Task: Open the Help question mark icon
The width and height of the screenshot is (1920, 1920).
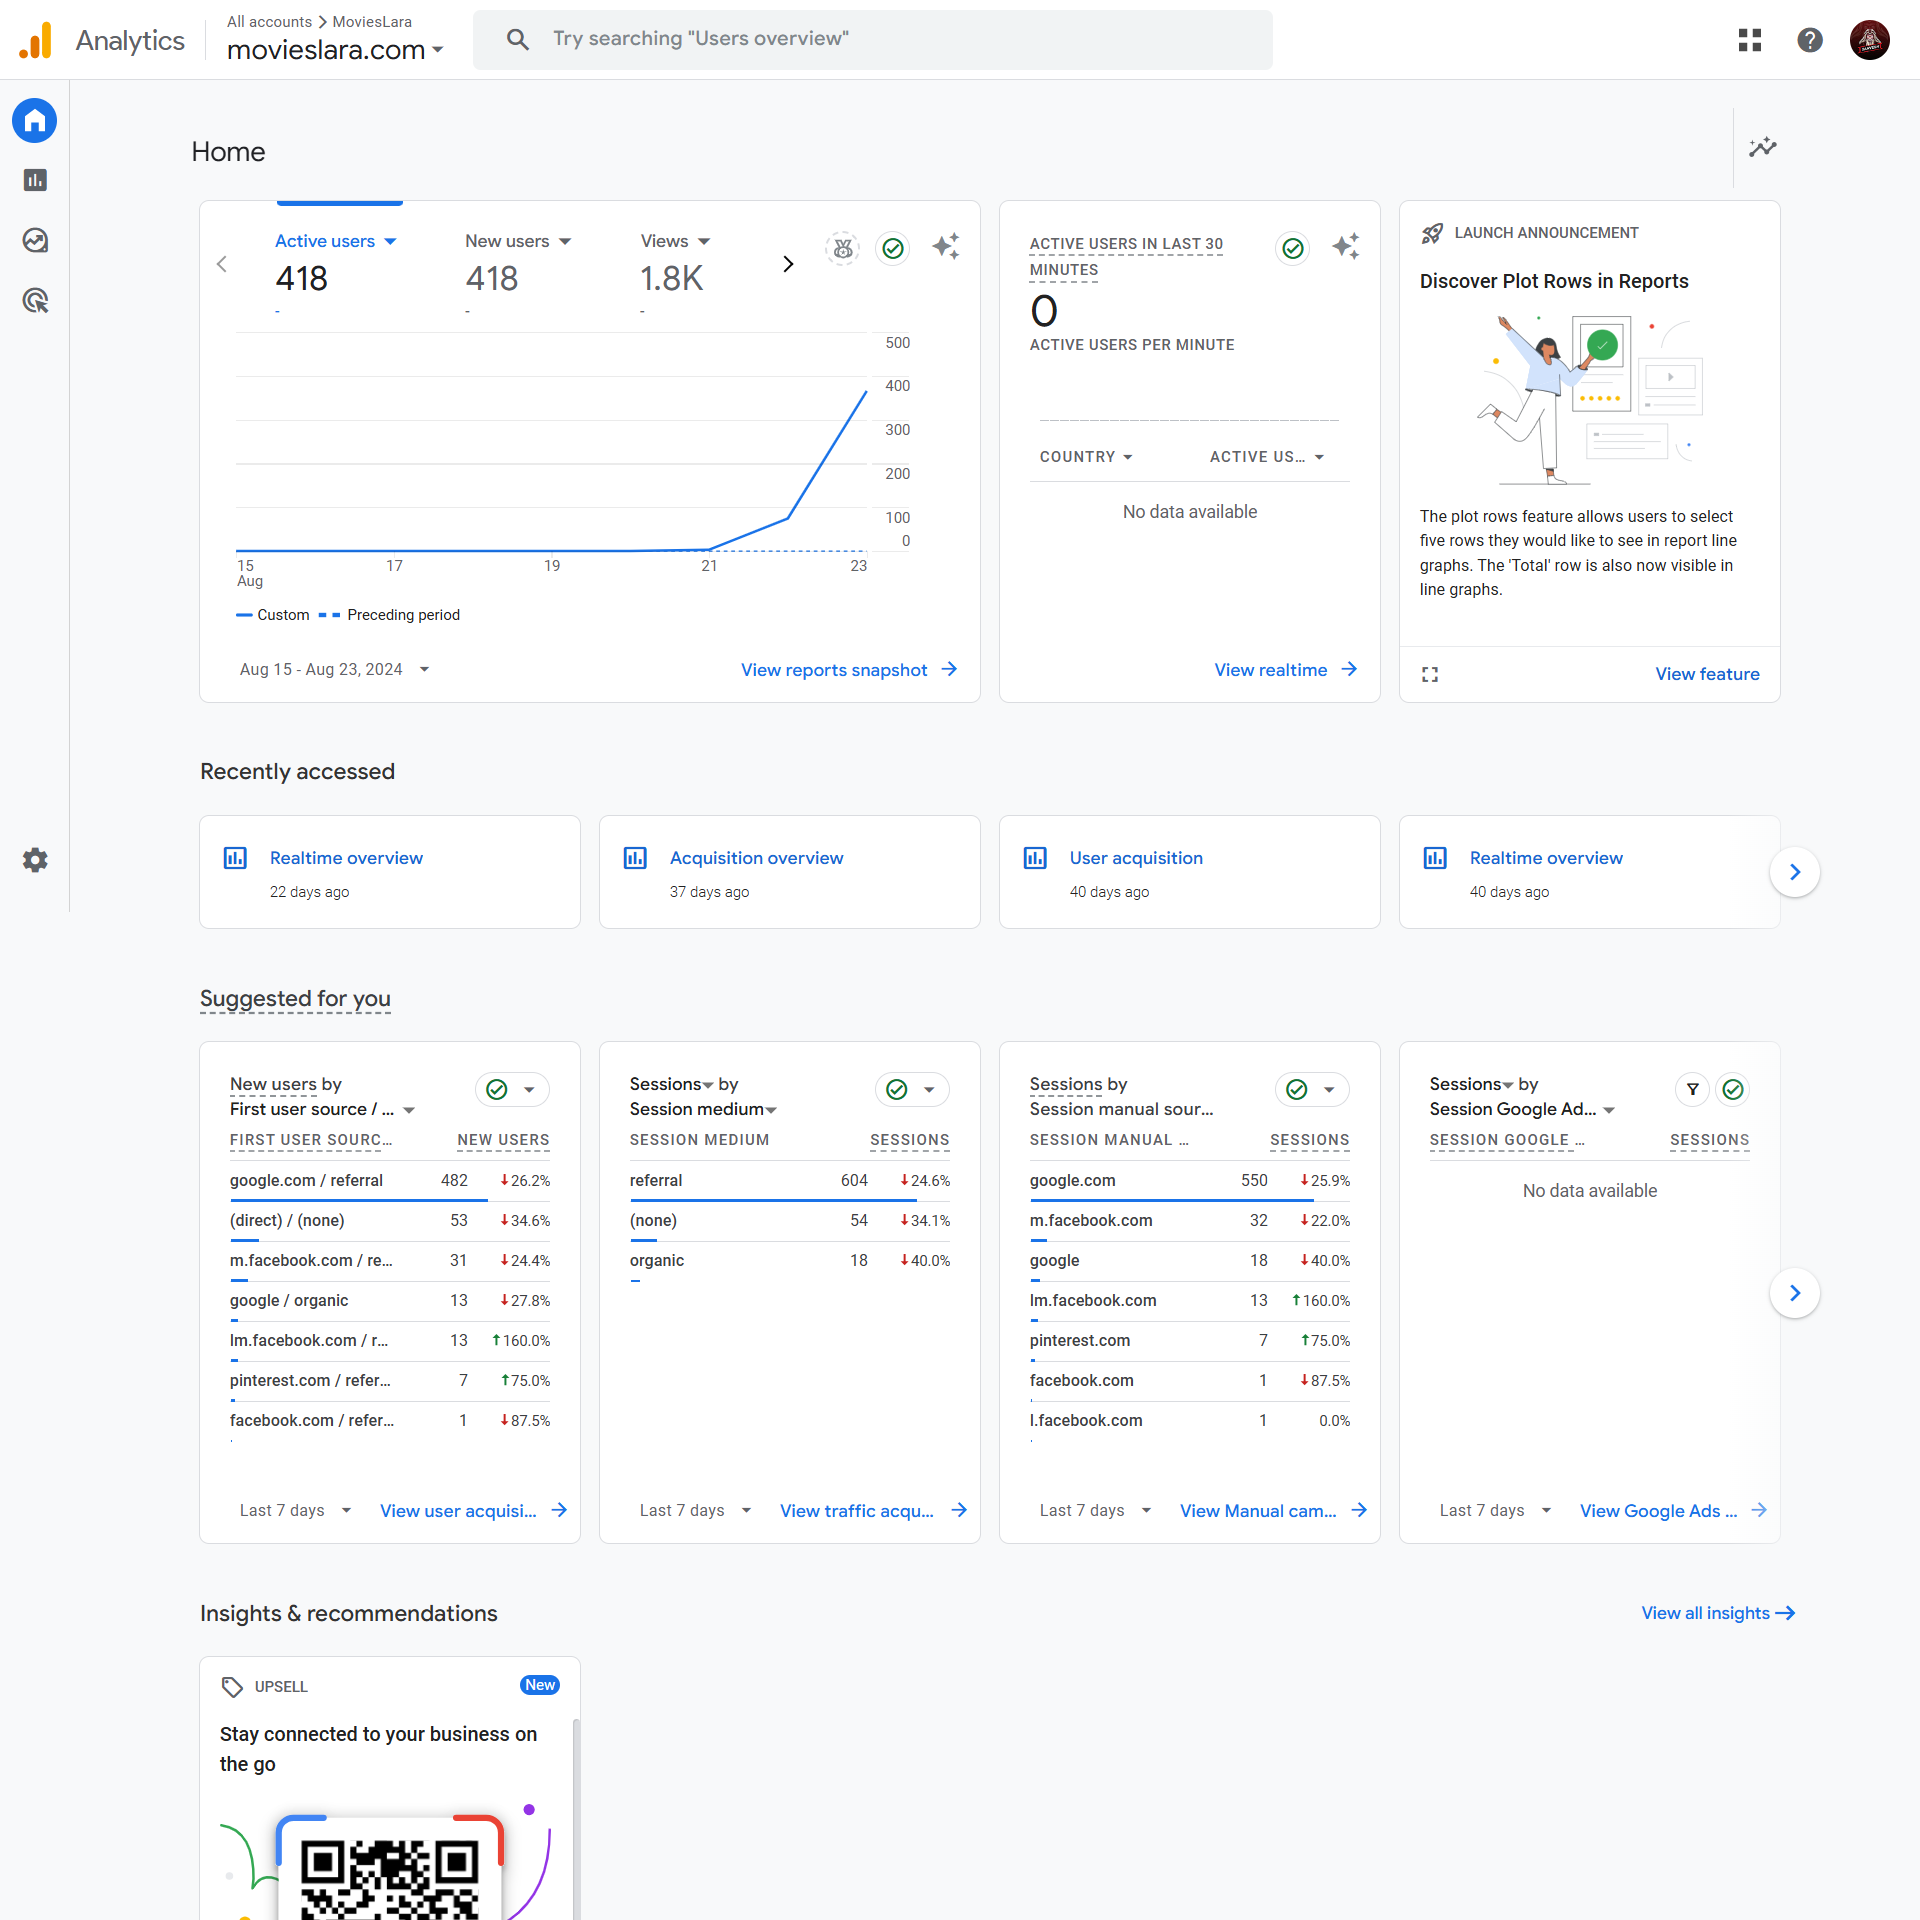Action: (1809, 40)
